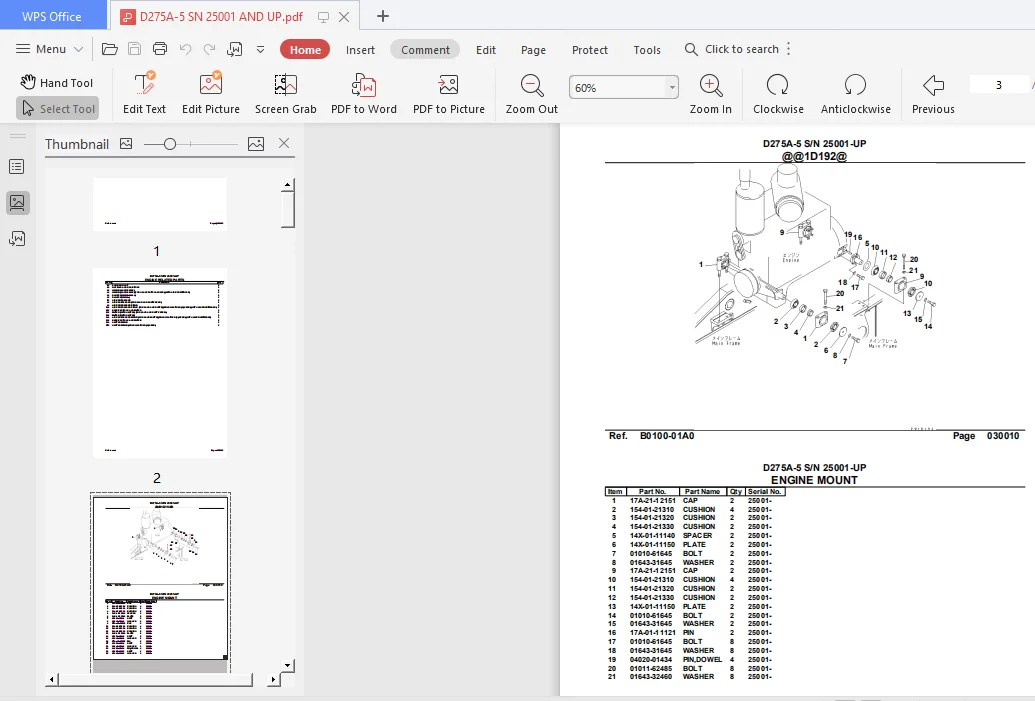Click 'PIN,DOWEL' part name in table
This screenshot has height=701, width=1035.
(702, 659)
